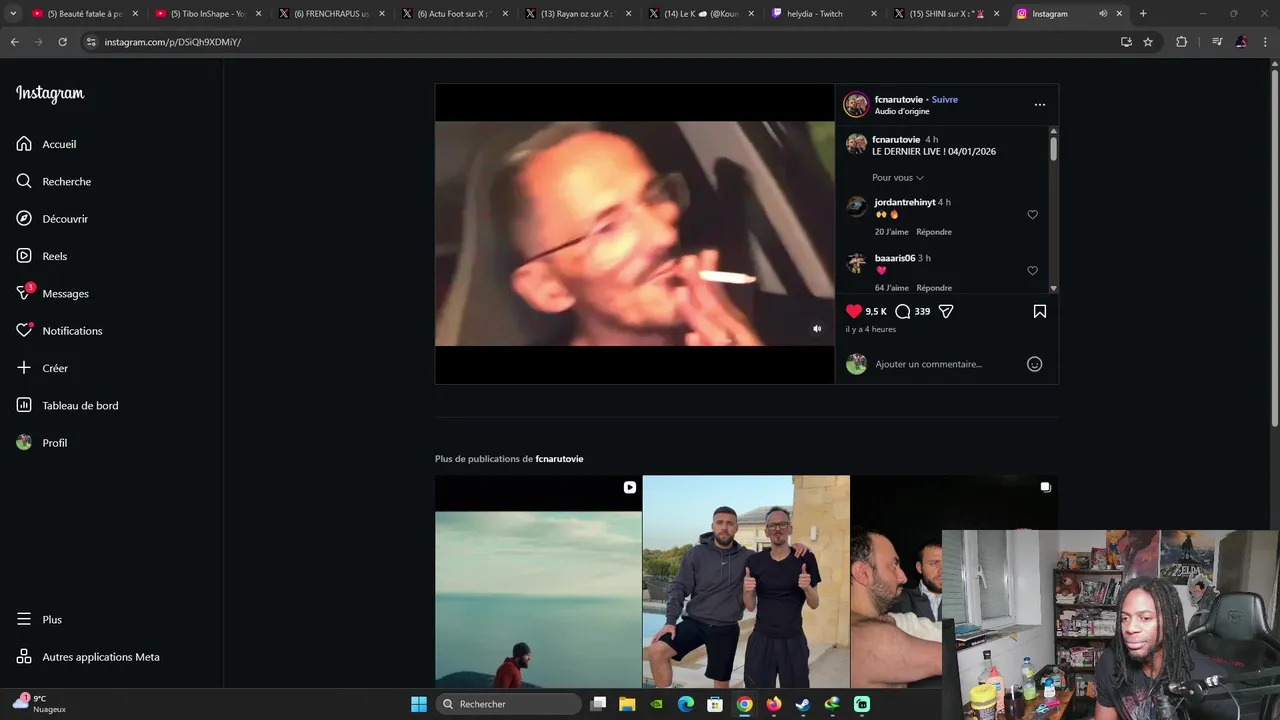Like baaaris06's comment

[x=1032, y=270]
